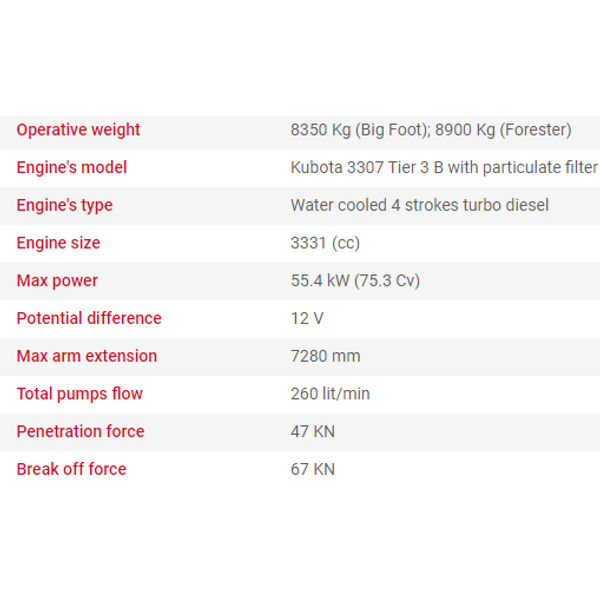Click the Engine's model label
The image size is (600, 600).
tap(72, 168)
